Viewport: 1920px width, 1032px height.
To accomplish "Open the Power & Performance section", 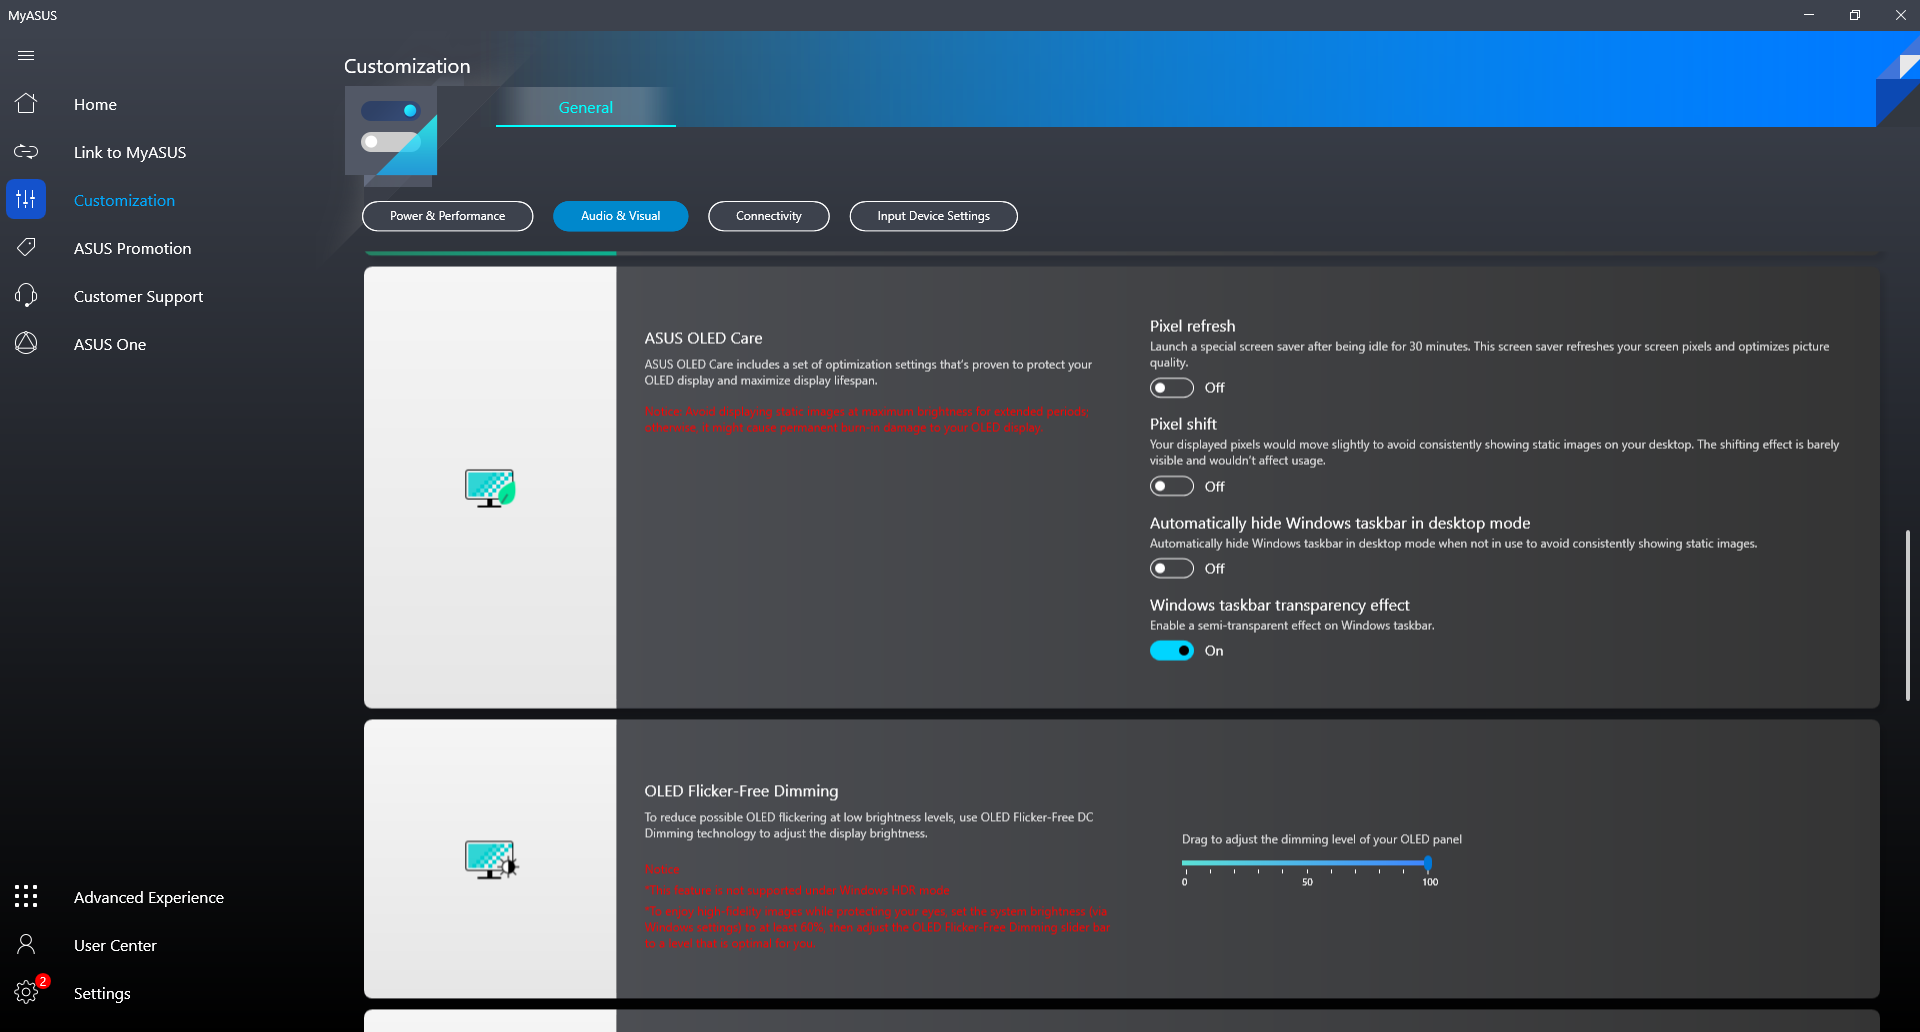I will [x=448, y=216].
